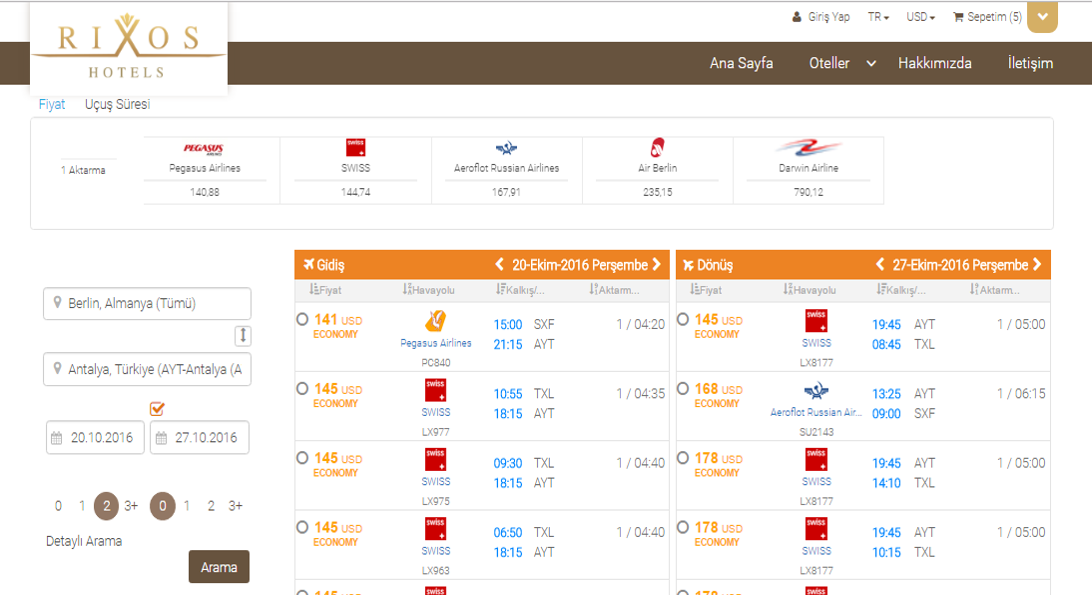Click the Pegasus logo on flight PC840
The image size is (1092, 595).
[x=436, y=321]
